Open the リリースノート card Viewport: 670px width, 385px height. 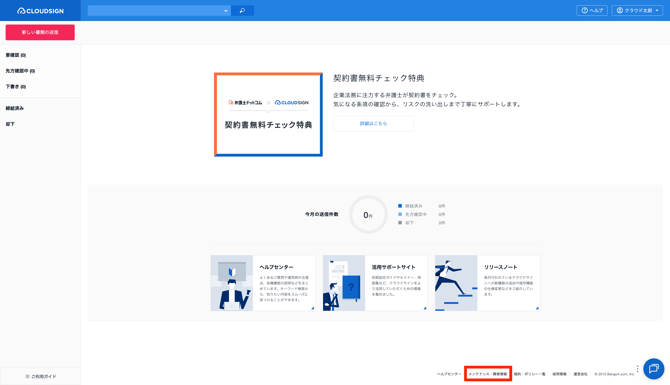(487, 283)
